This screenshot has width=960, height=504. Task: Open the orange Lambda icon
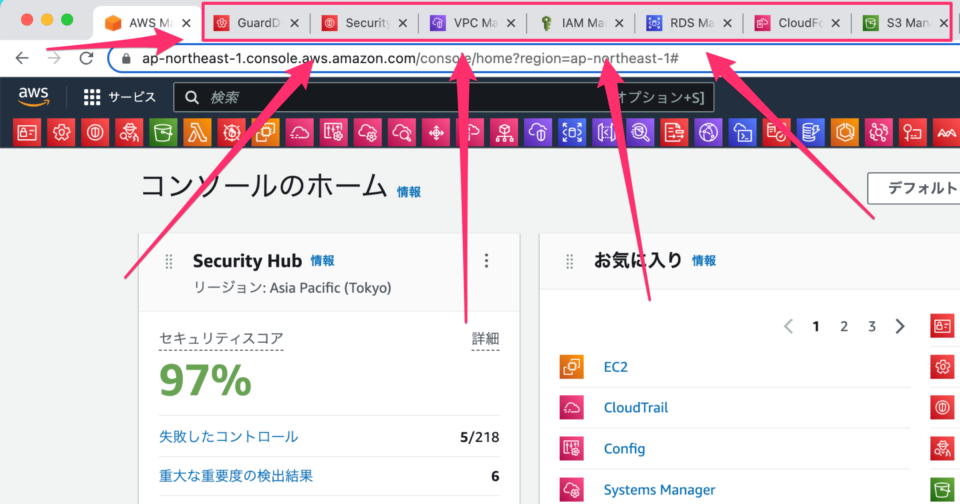[197, 132]
